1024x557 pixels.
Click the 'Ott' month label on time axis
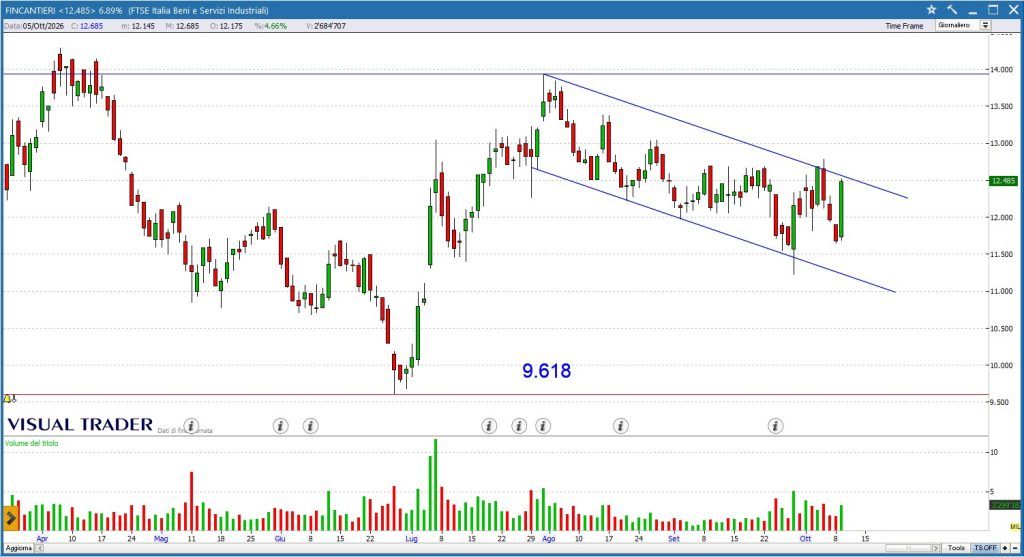coord(805,539)
